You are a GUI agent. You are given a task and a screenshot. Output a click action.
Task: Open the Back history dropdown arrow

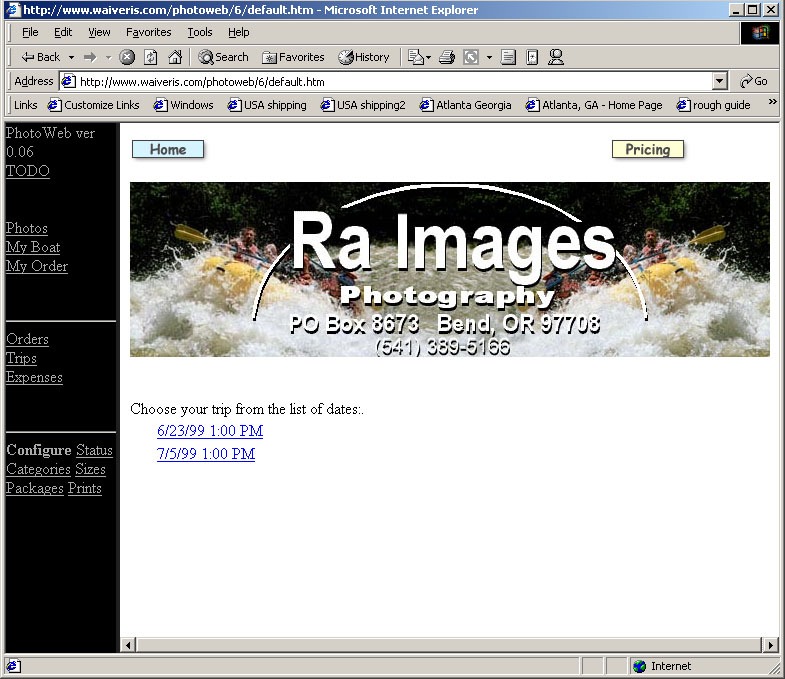click(71, 58)
